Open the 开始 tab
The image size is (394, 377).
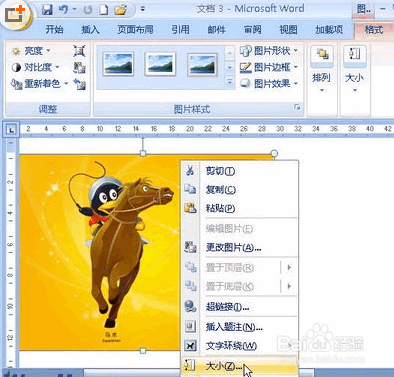pos(54,30)
